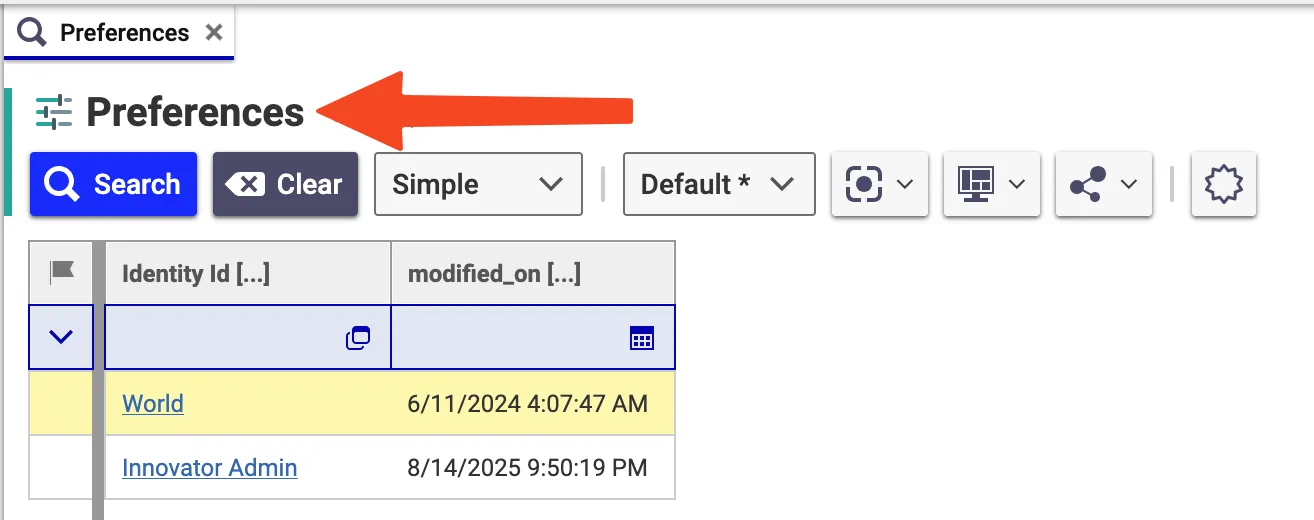The width and height of the screenshot is (1314, 520).
Task: Expand the chevron in the search row
Action: [61, 337]
